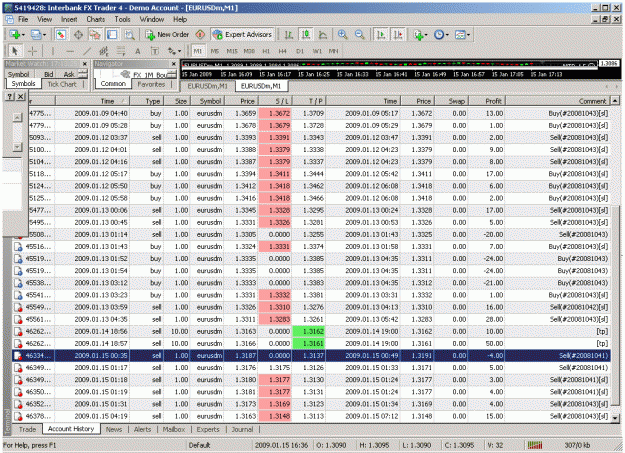Image resolution: width=625 pixels, height=453 pixels.
Task: Switch to the Trade tab
Action: pos(27,429)
